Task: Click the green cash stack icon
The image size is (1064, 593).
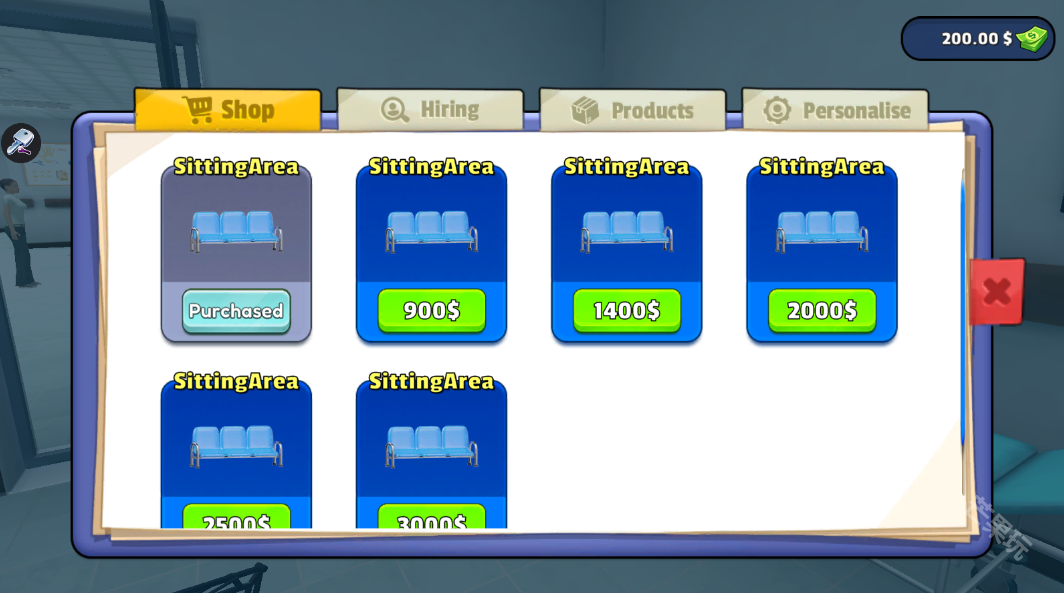Action: (1031, 39)
